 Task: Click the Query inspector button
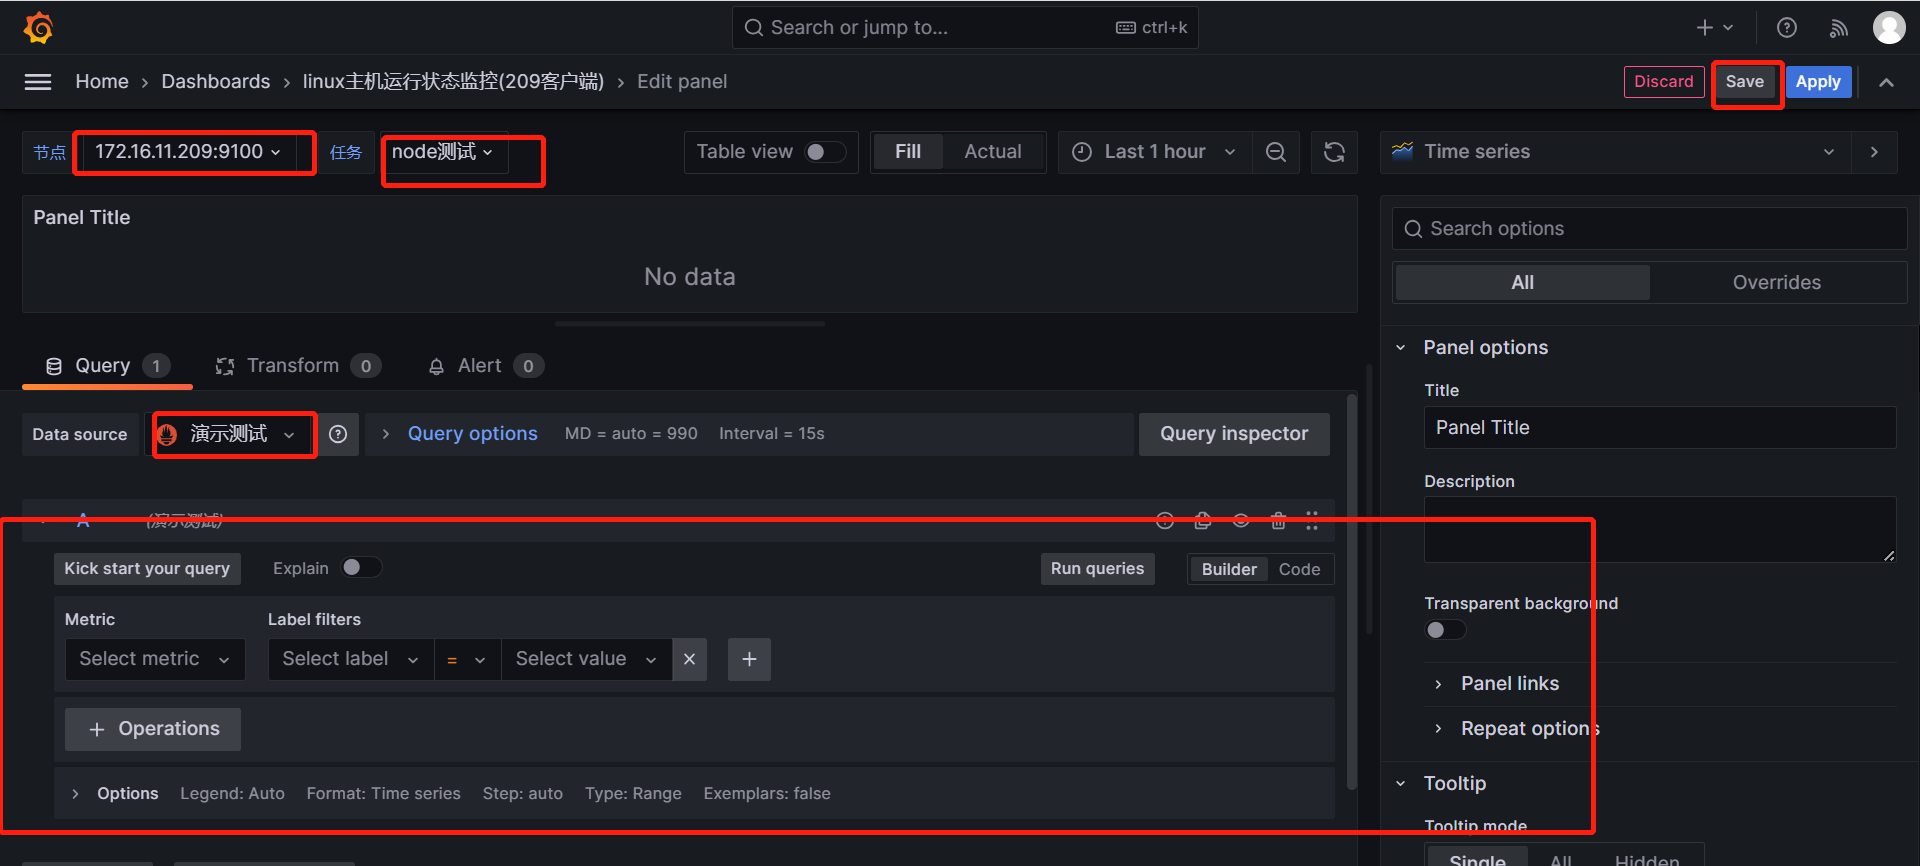tap(1233, 434)
